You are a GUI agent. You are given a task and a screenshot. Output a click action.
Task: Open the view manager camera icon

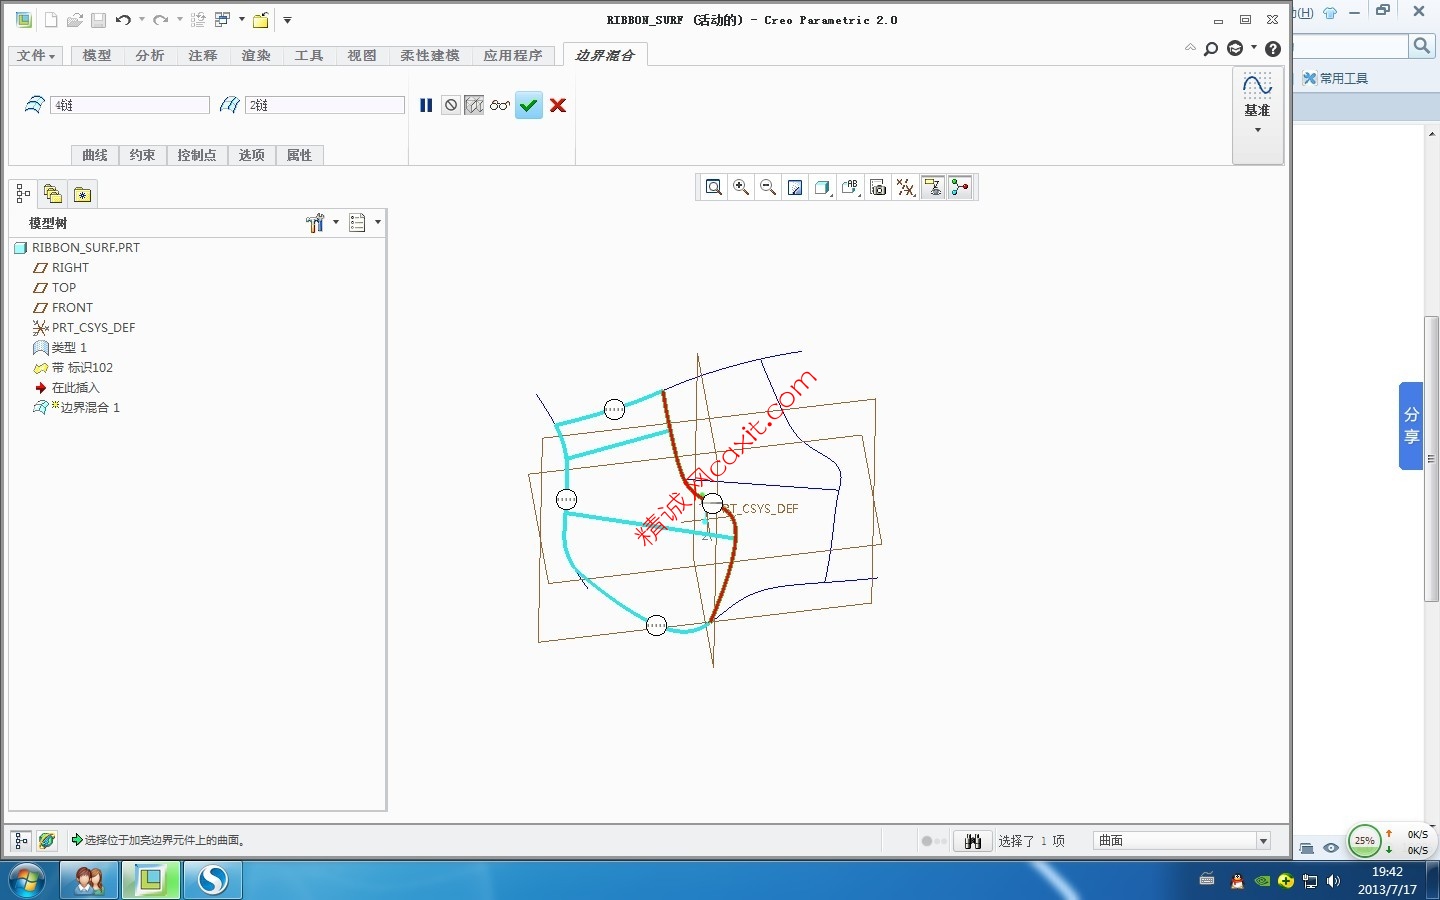pos(878,187)
